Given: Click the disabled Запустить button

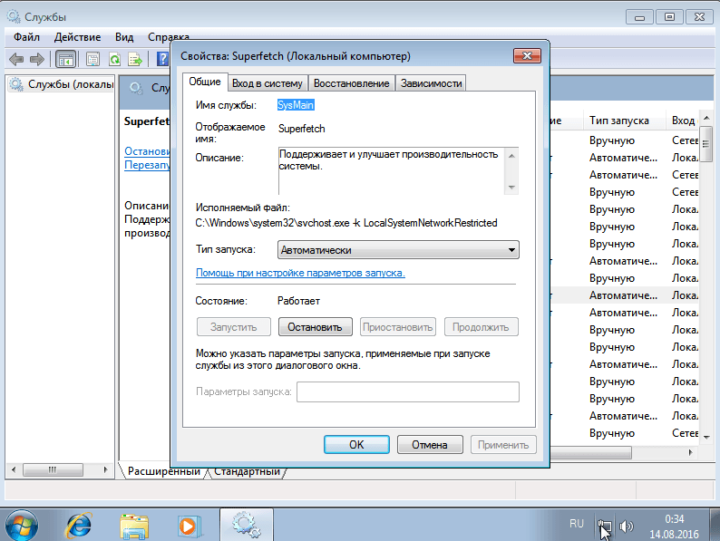Looking at the screenshot, I should [x=233, y=327].
